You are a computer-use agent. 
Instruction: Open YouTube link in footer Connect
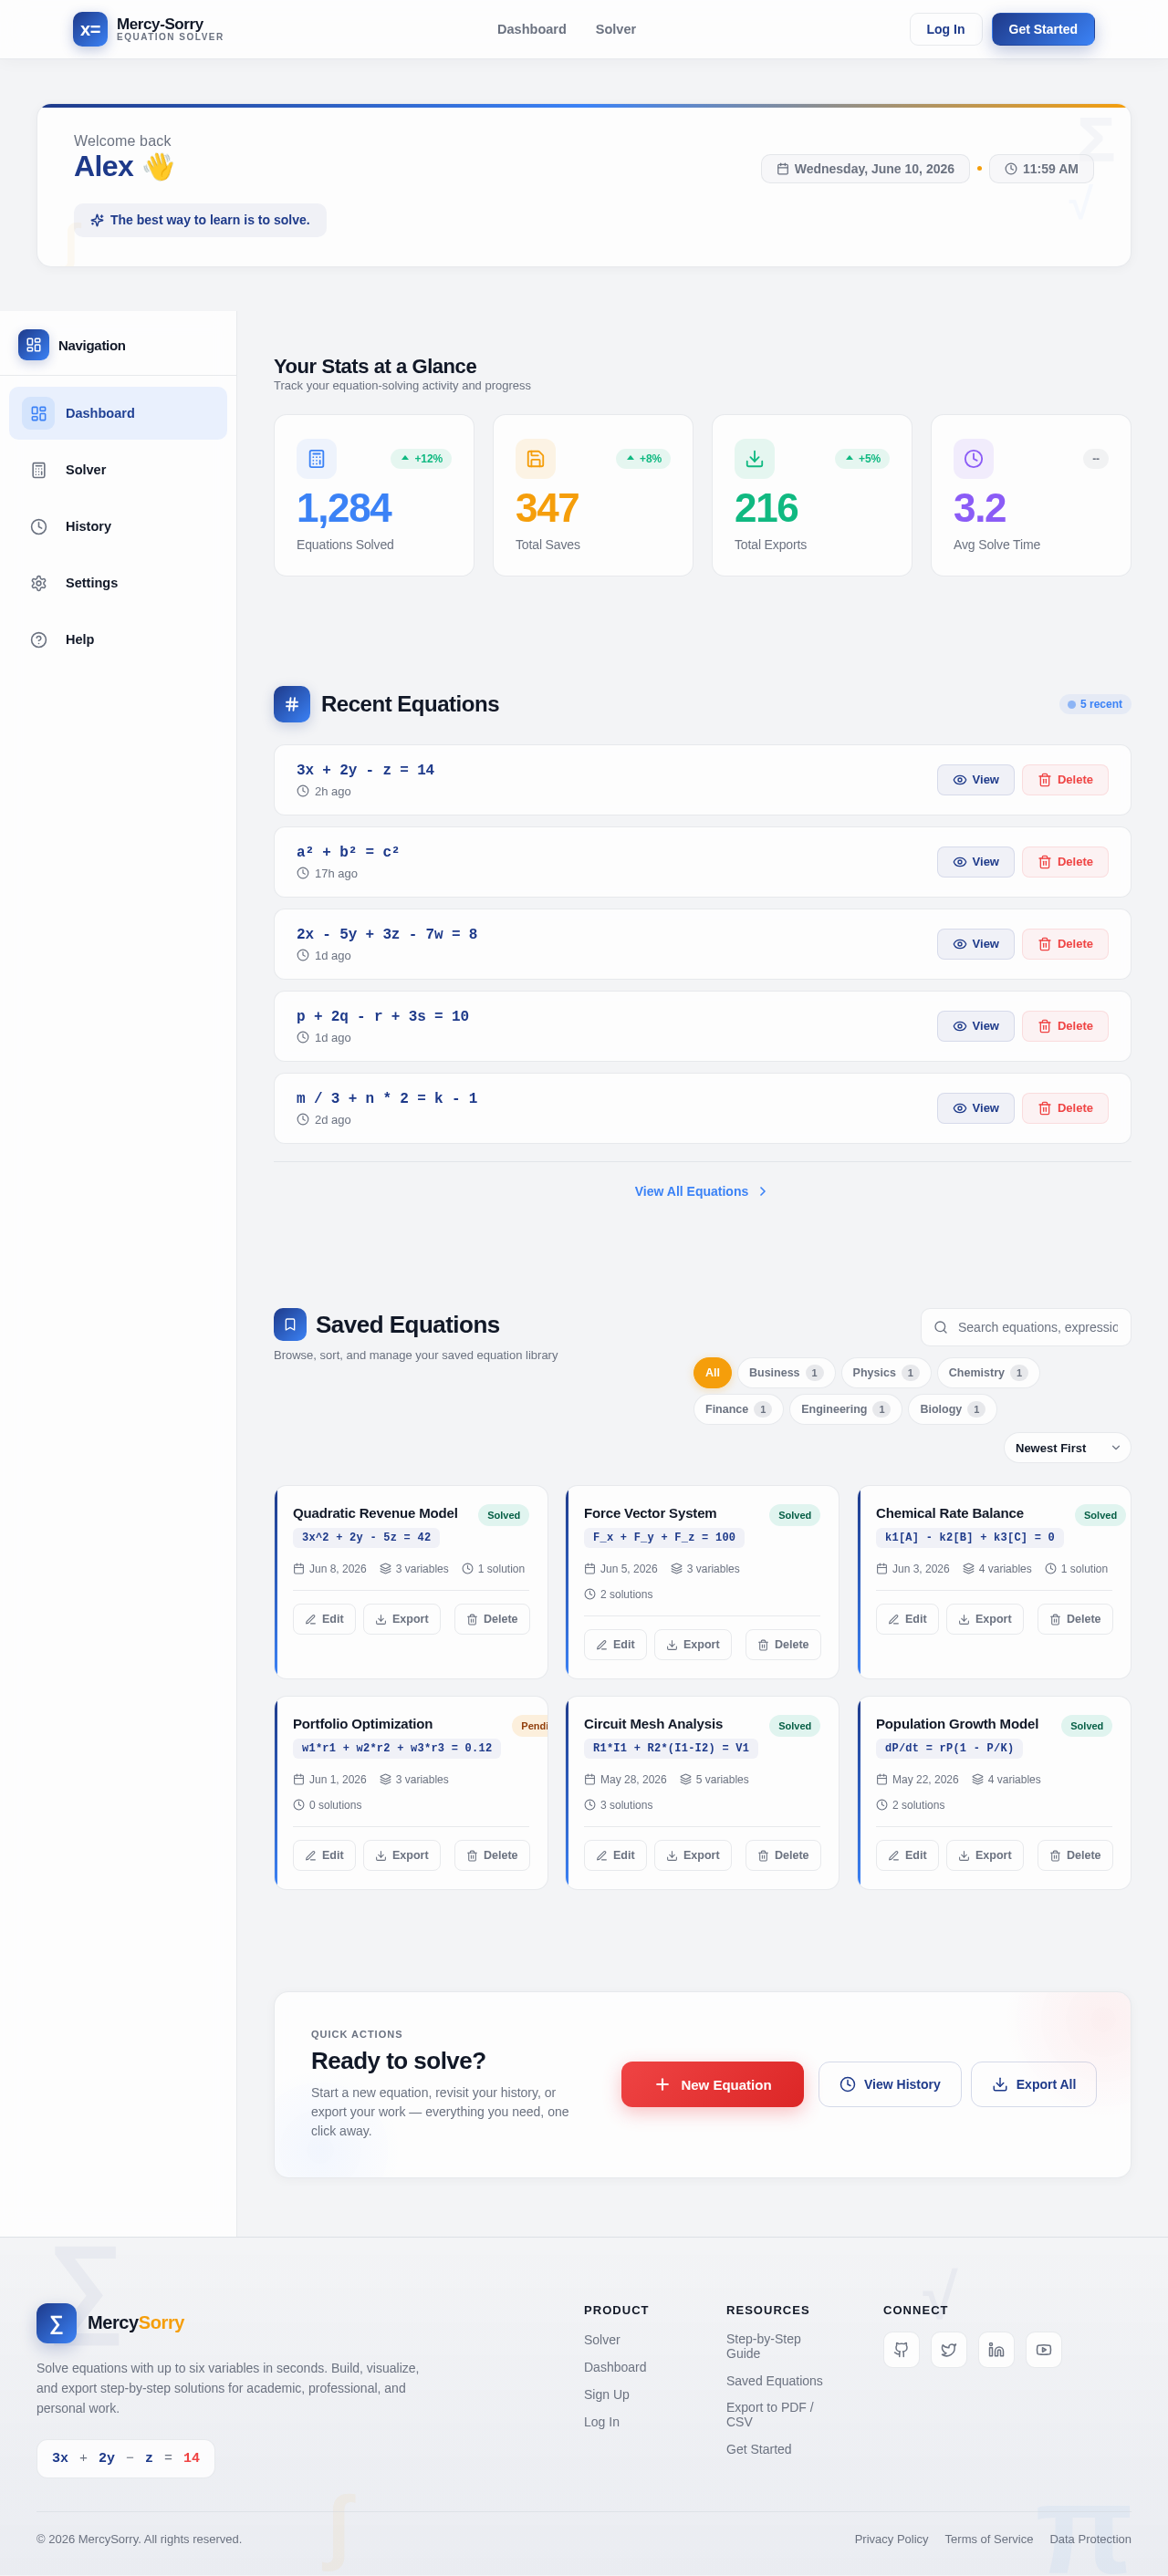[x=1043, y=2349]
